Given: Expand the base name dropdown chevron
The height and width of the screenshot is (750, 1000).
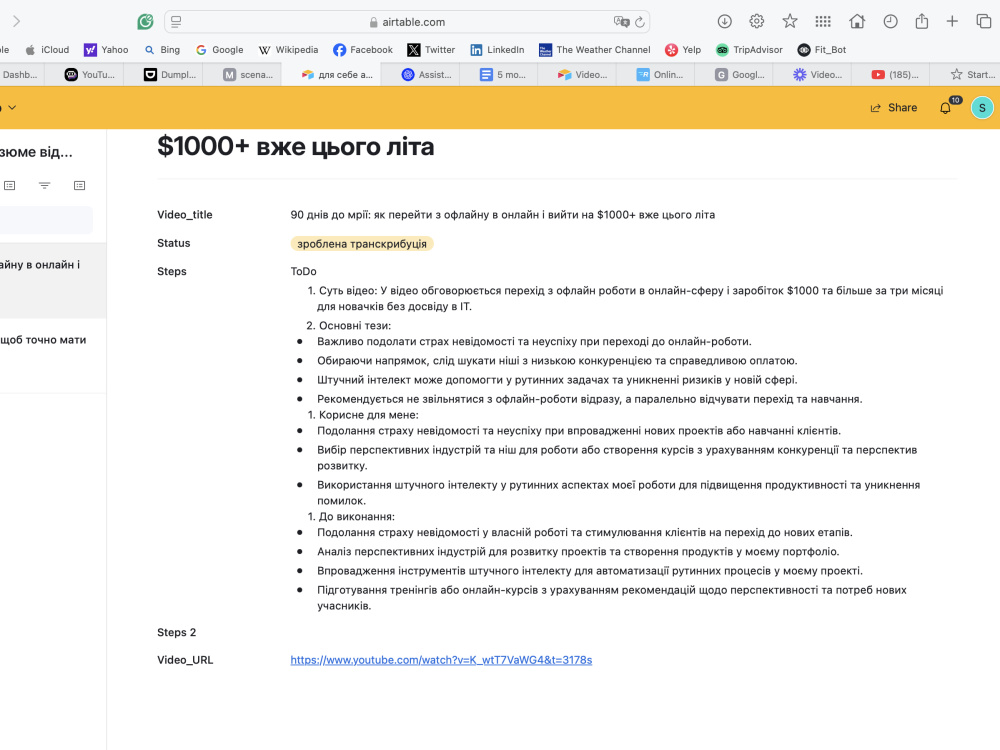Looking at the screenshot, I should point(12,107).
